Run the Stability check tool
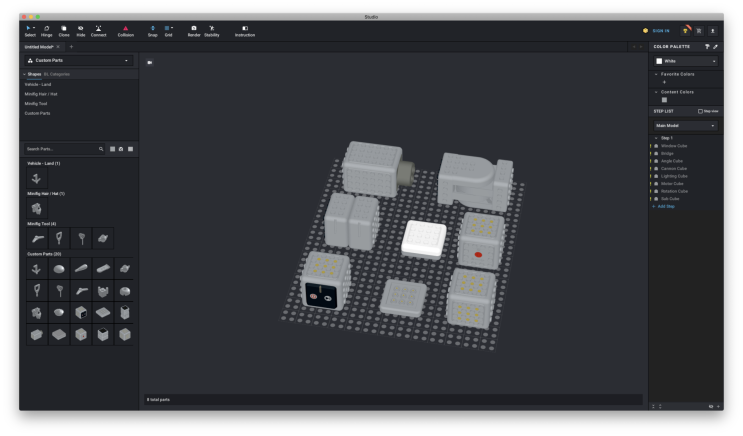This screenshot has width=743, height=436. click(212, 30)
